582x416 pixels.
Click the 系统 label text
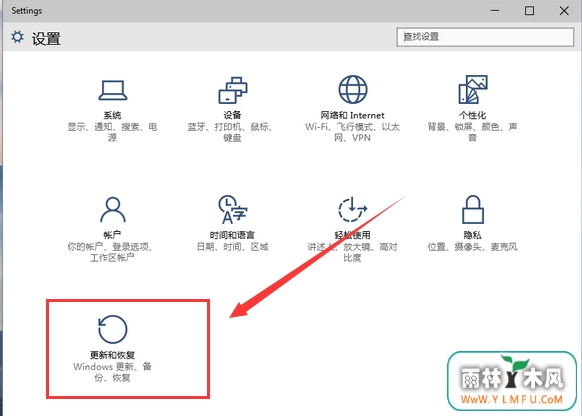point(112,115)
